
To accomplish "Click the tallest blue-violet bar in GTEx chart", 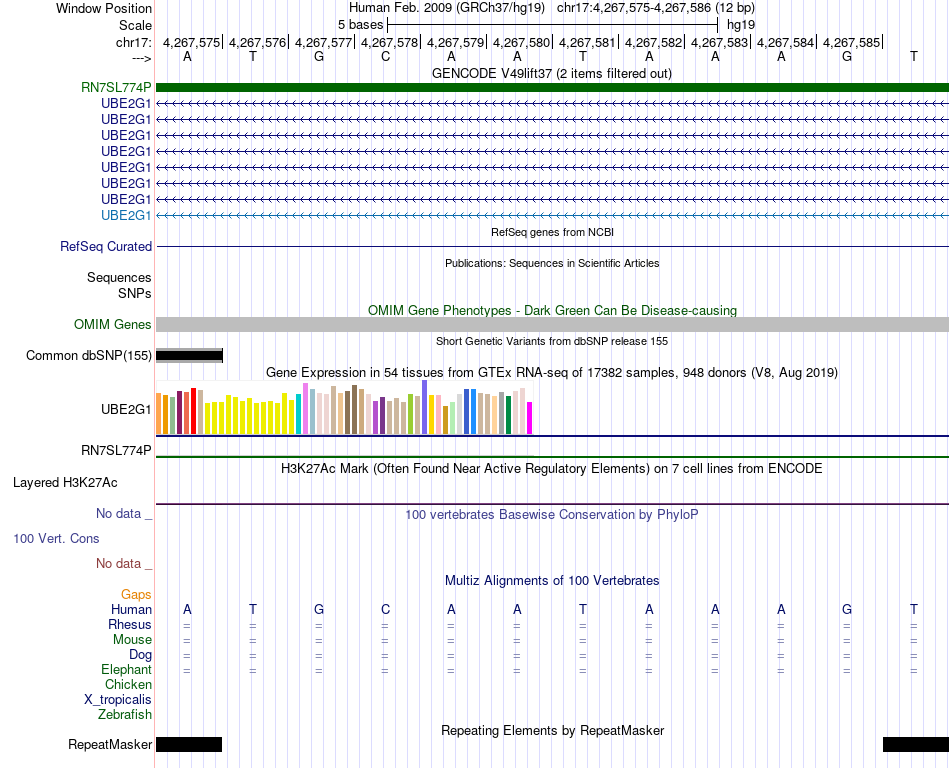I will point(425,407).
